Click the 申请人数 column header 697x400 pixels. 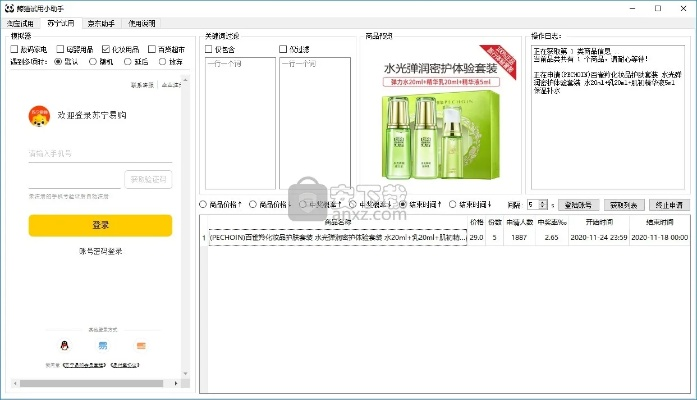coord(519,222)
